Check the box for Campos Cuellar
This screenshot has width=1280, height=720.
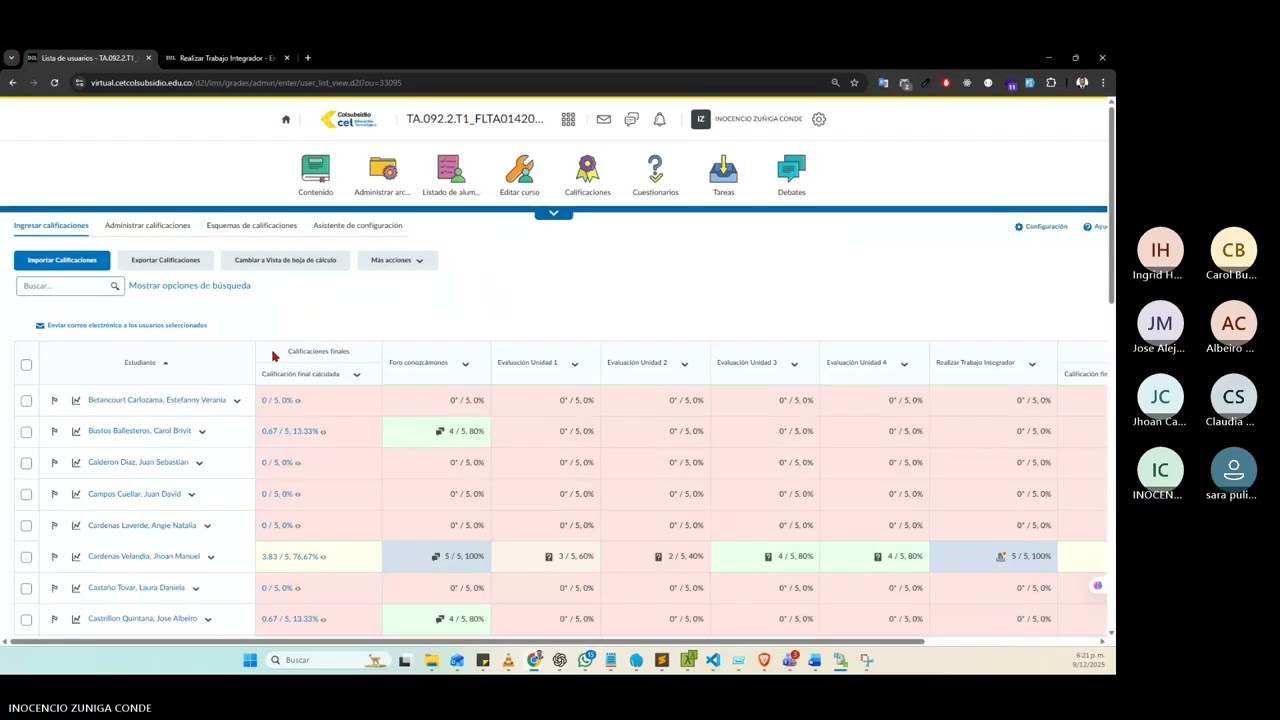(26, 494)
